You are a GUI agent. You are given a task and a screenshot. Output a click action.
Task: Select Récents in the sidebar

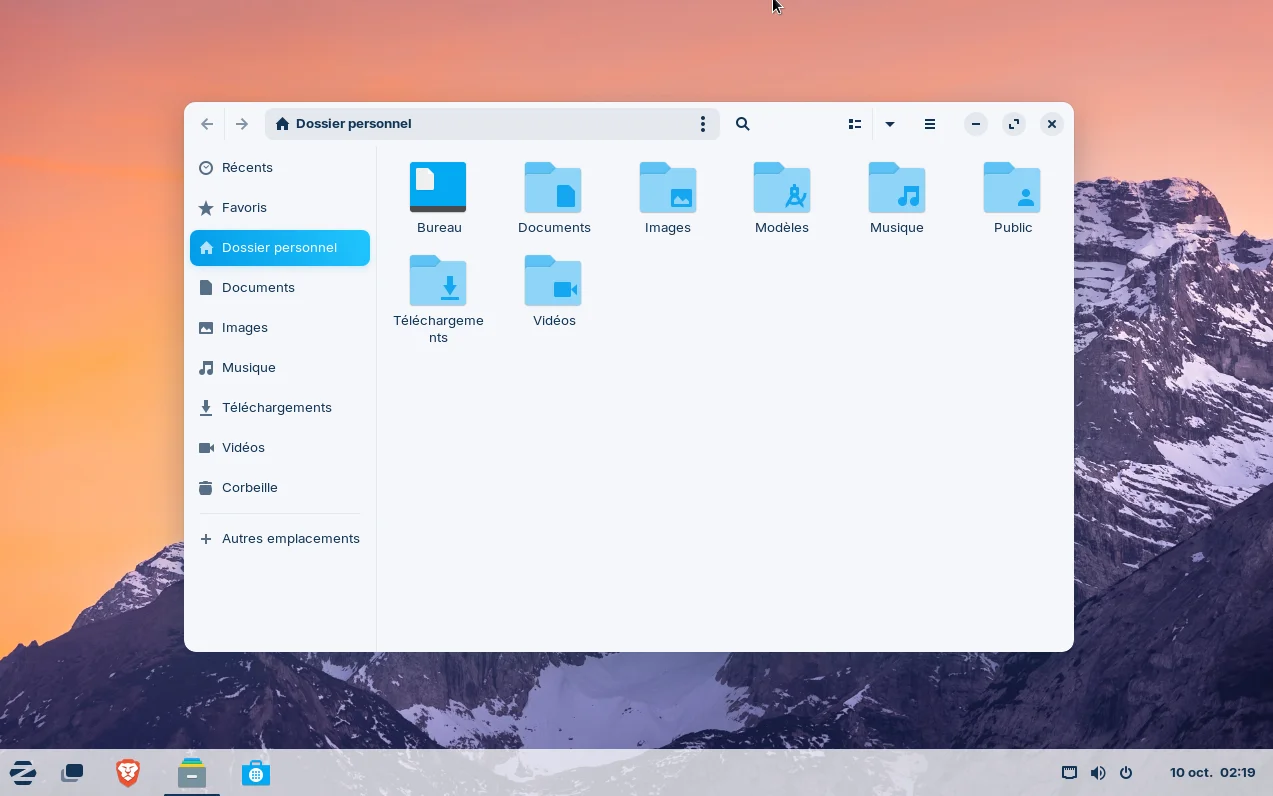pos(247,168)
